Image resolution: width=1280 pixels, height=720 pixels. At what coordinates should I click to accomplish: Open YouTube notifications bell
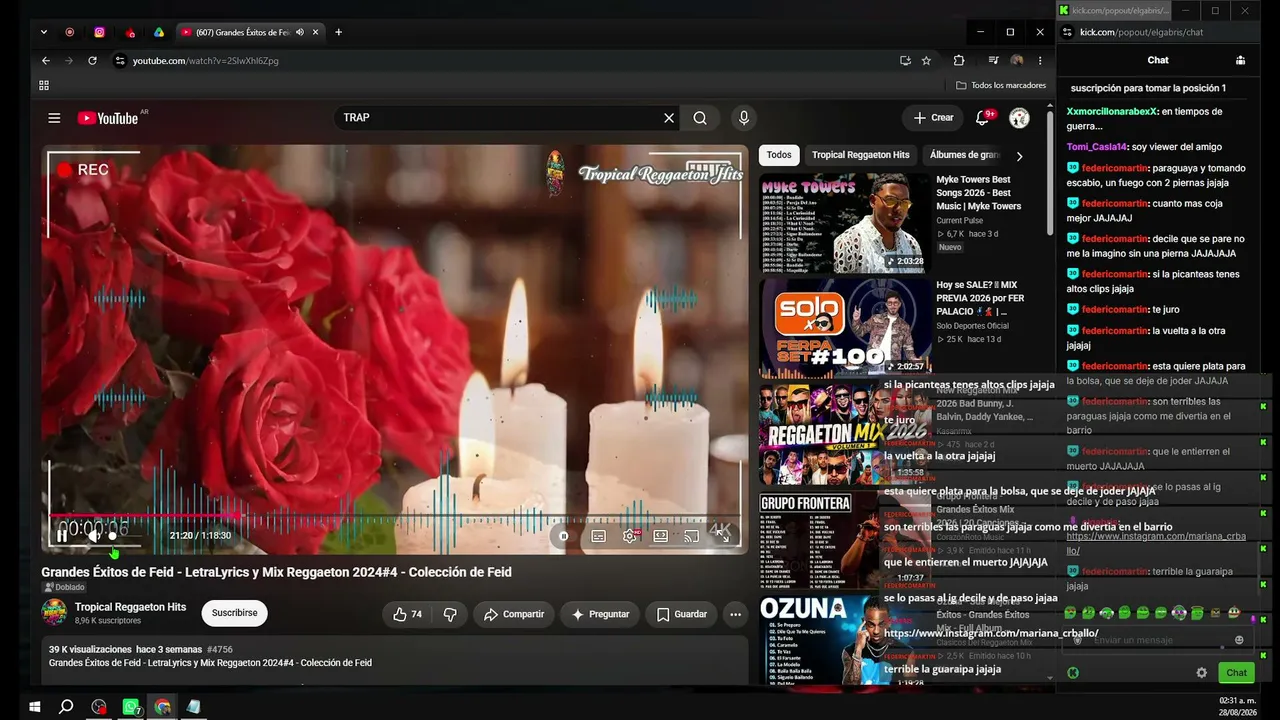982,118
